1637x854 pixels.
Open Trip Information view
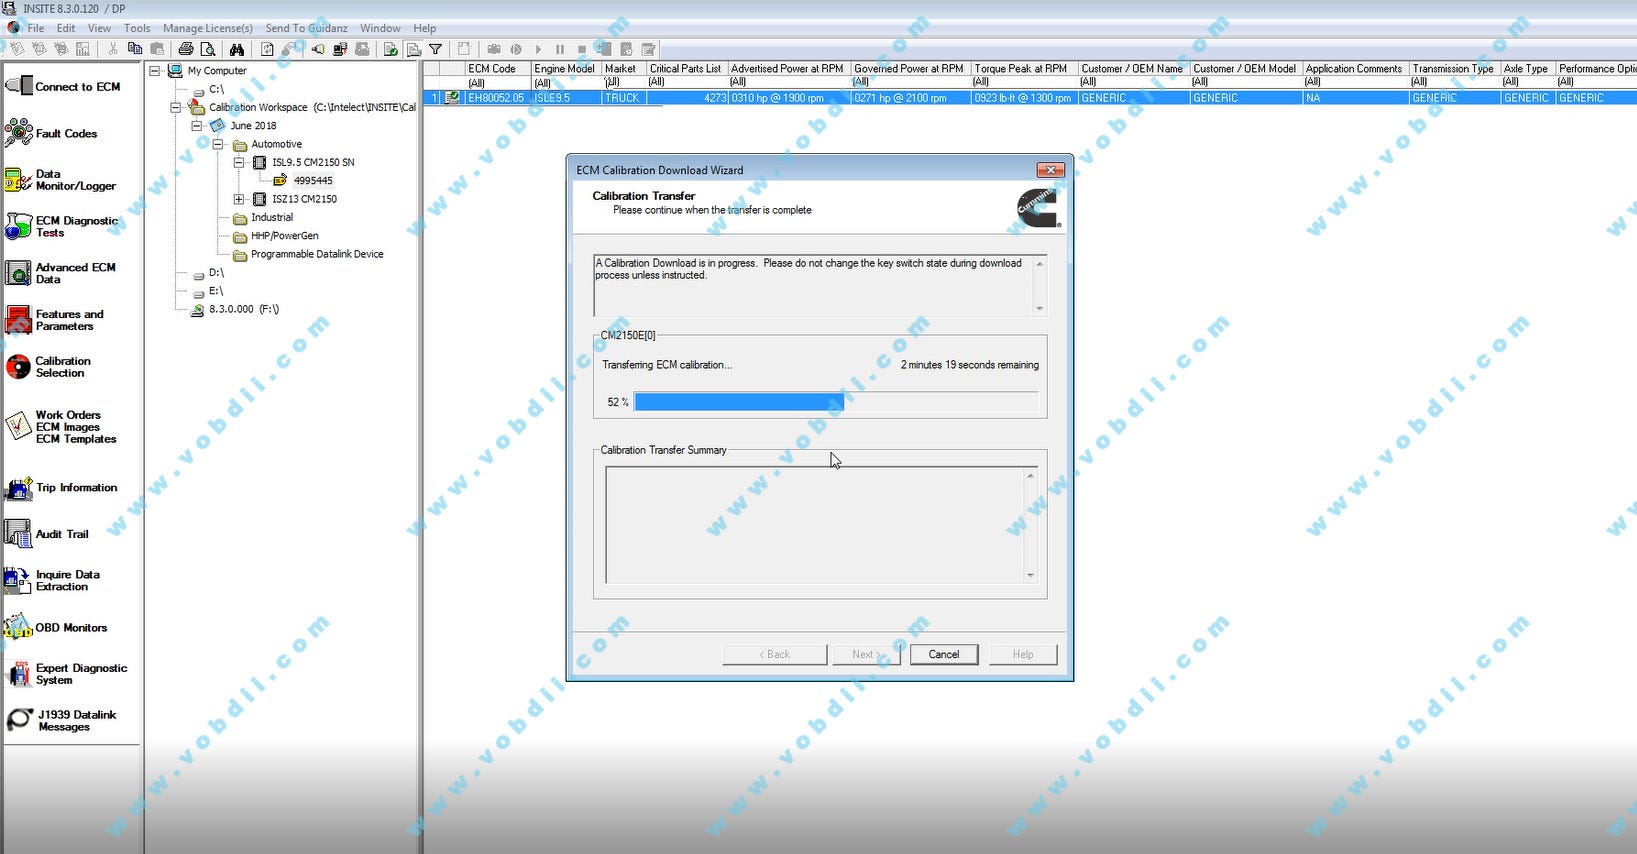(61, 488)
